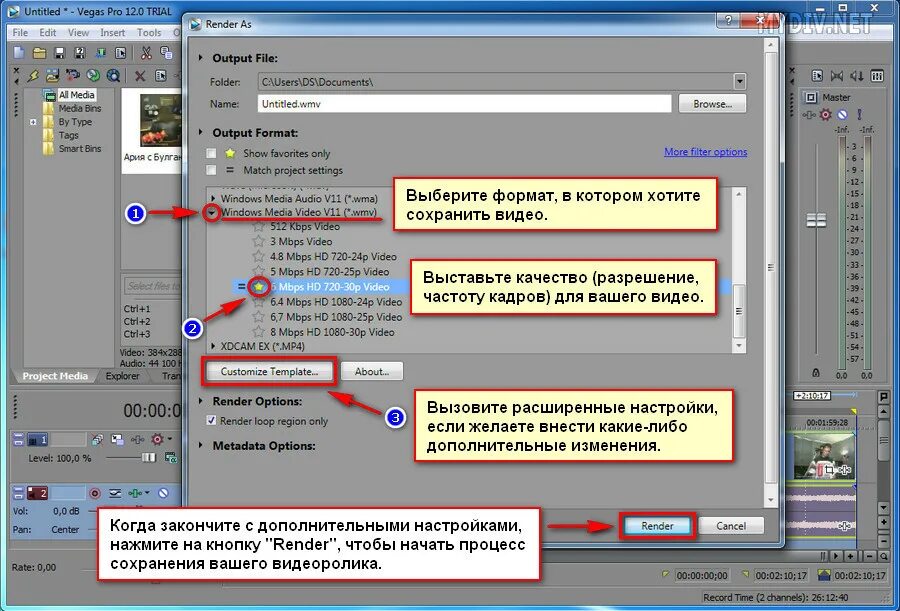
Task: Open Track FX on audio track 2
Action: [x=135, y=493]
